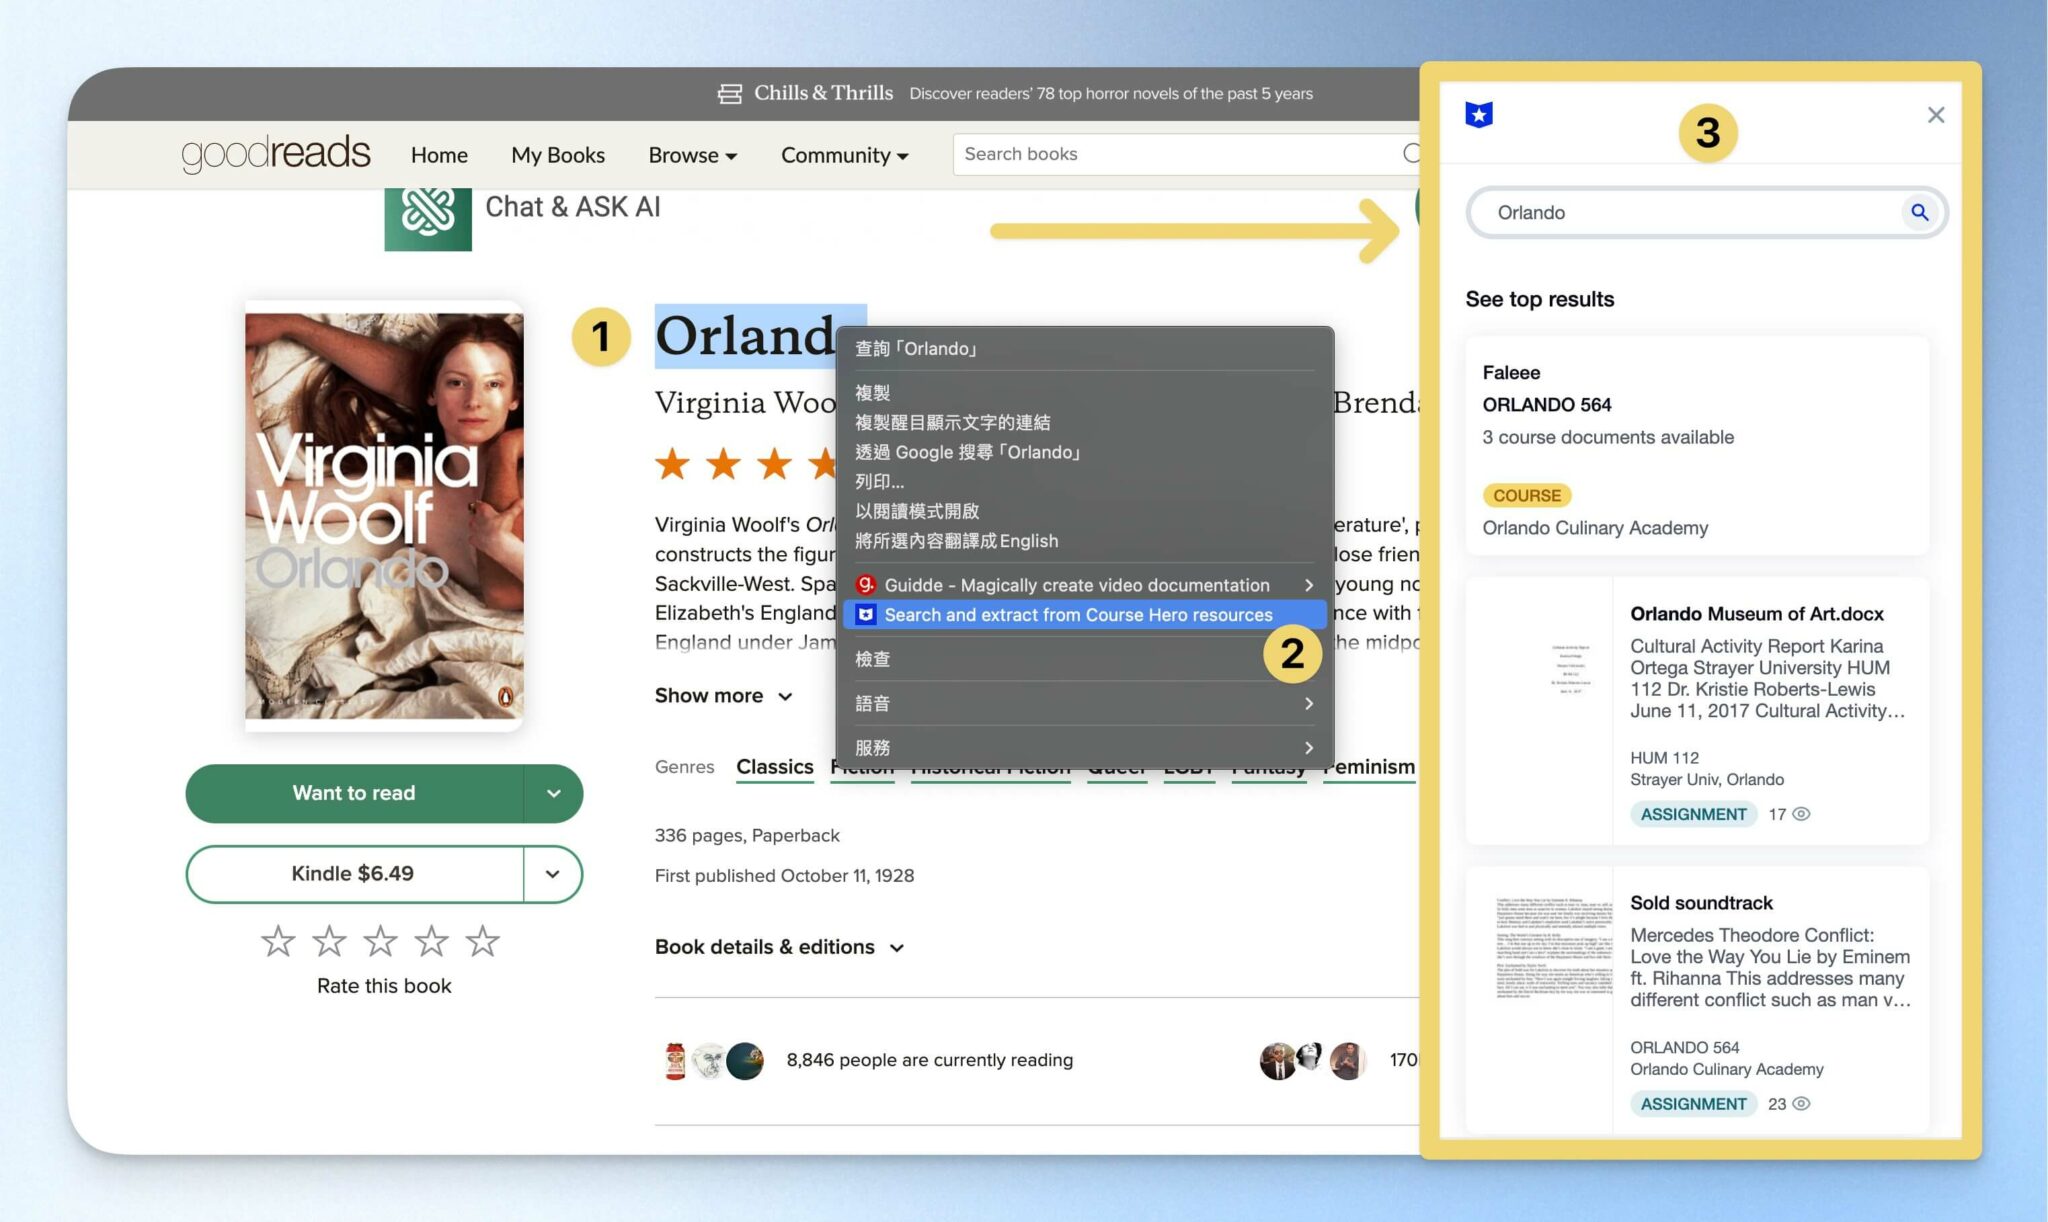Rate the book five stars
The width and height of the screenshot is (2048, 1222).
(483, 941)
